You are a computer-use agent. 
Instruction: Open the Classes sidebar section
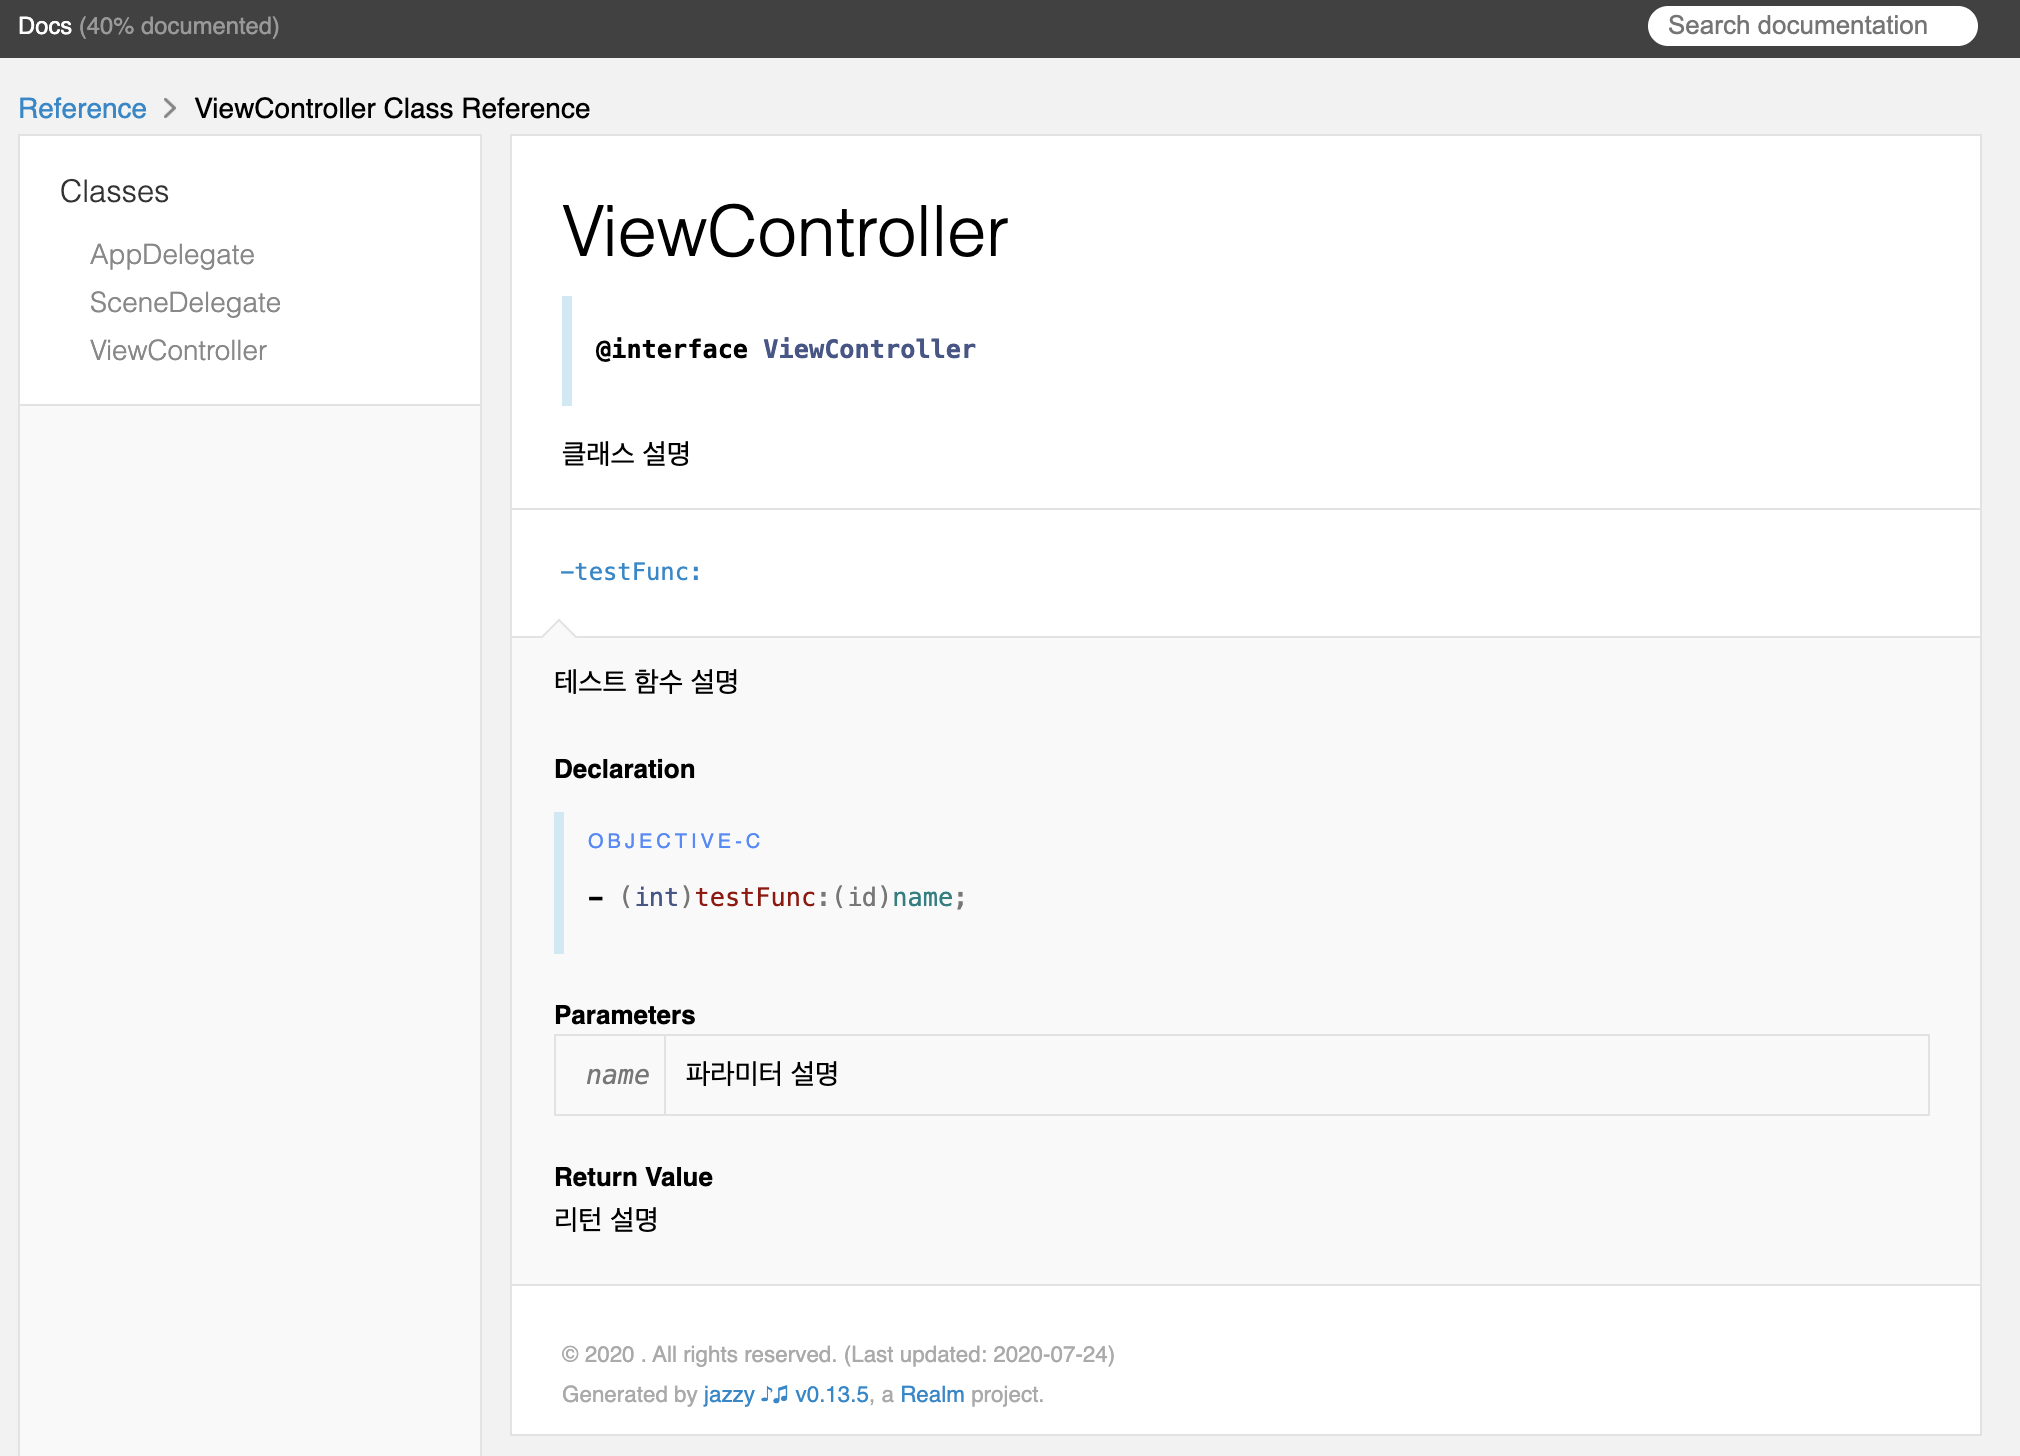tap(114, 191)
